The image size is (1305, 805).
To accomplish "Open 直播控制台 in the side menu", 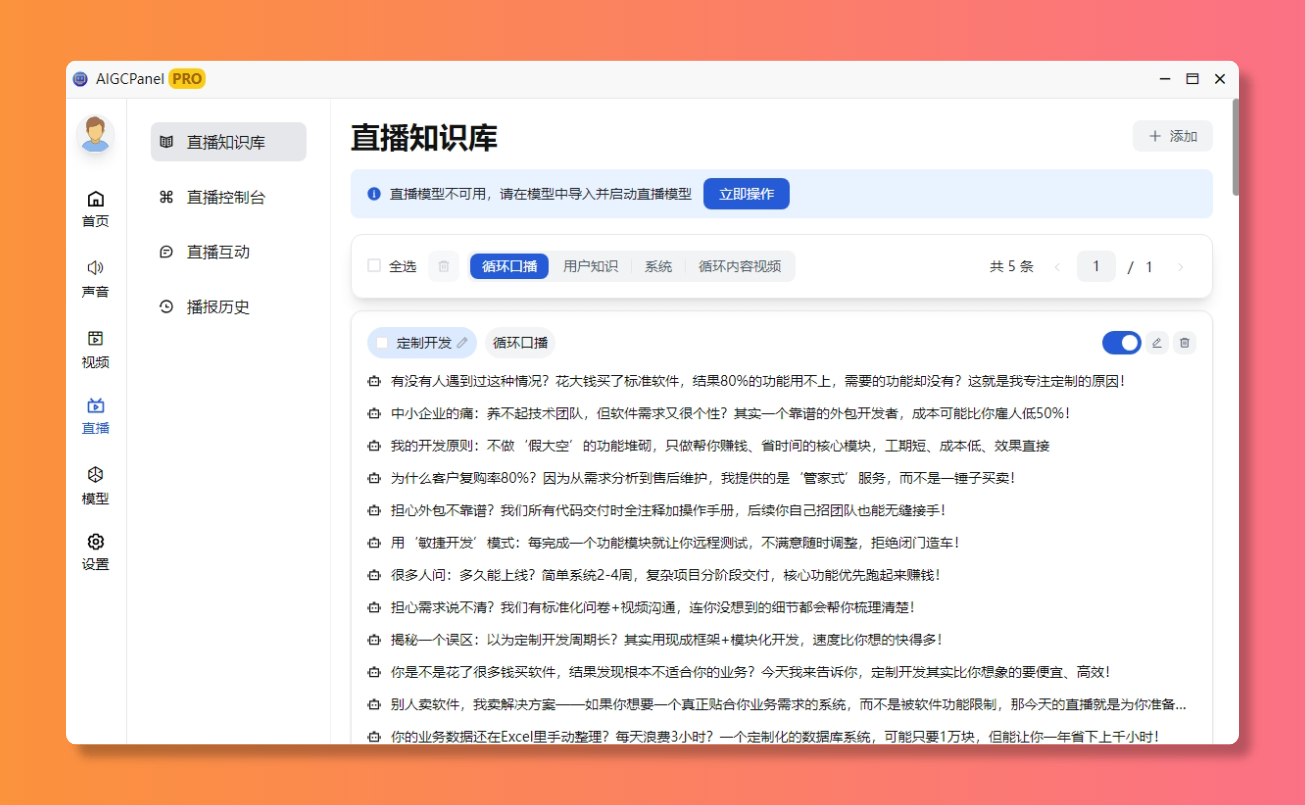I will click(x=227, y=197).
